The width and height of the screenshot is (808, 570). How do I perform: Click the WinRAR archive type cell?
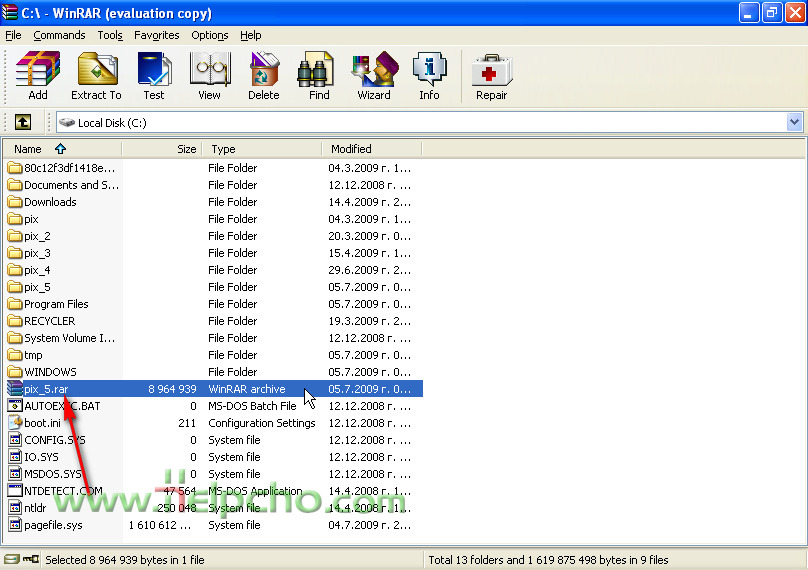(247, 389)
